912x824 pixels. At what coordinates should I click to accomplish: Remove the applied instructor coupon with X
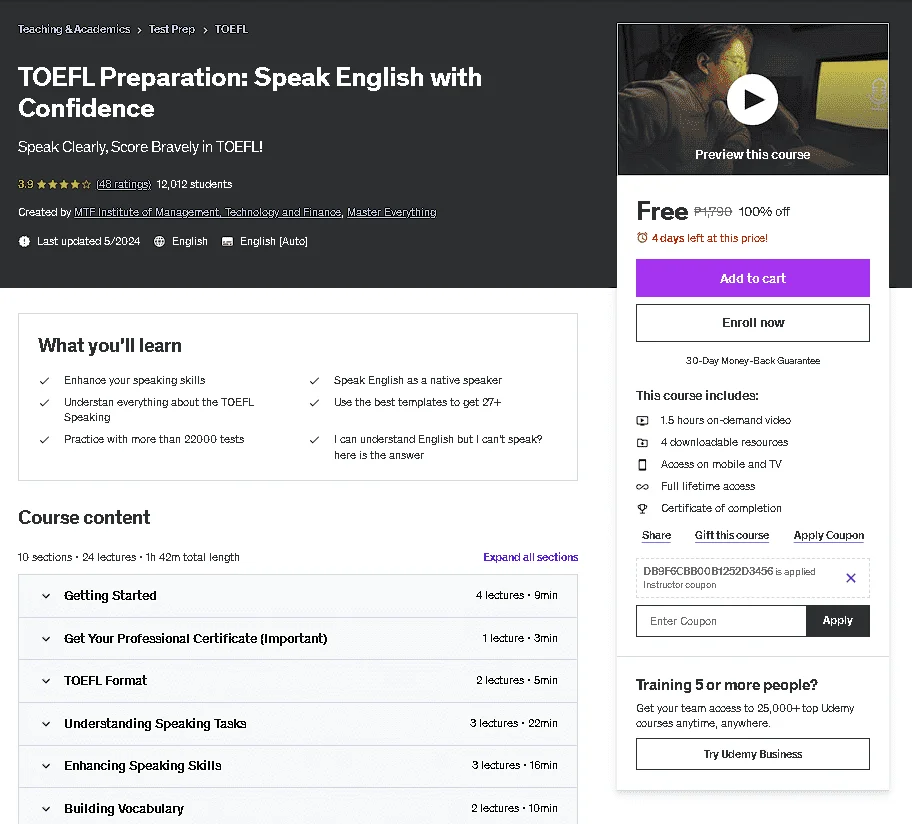pyautogui.click(x=850, y=577)
